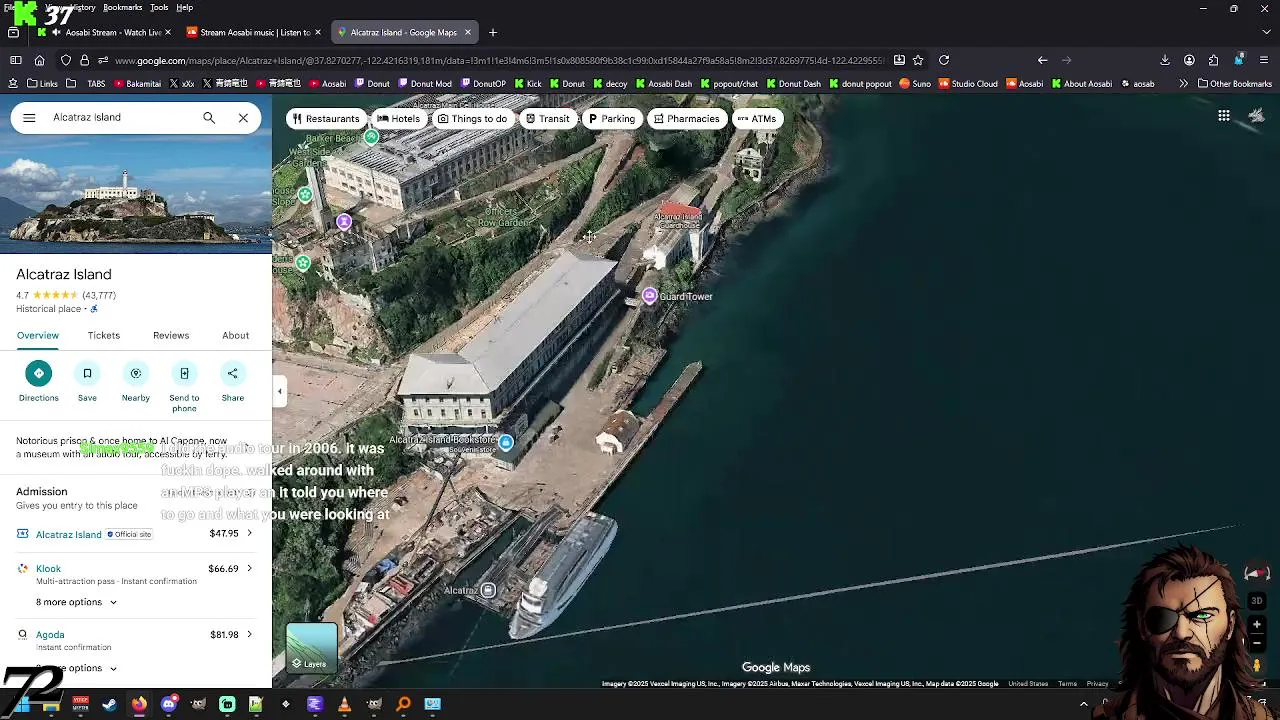Open the Terms link in map footer
The width and height of the screenshot is (1280, 720).
coord(1067,684)
